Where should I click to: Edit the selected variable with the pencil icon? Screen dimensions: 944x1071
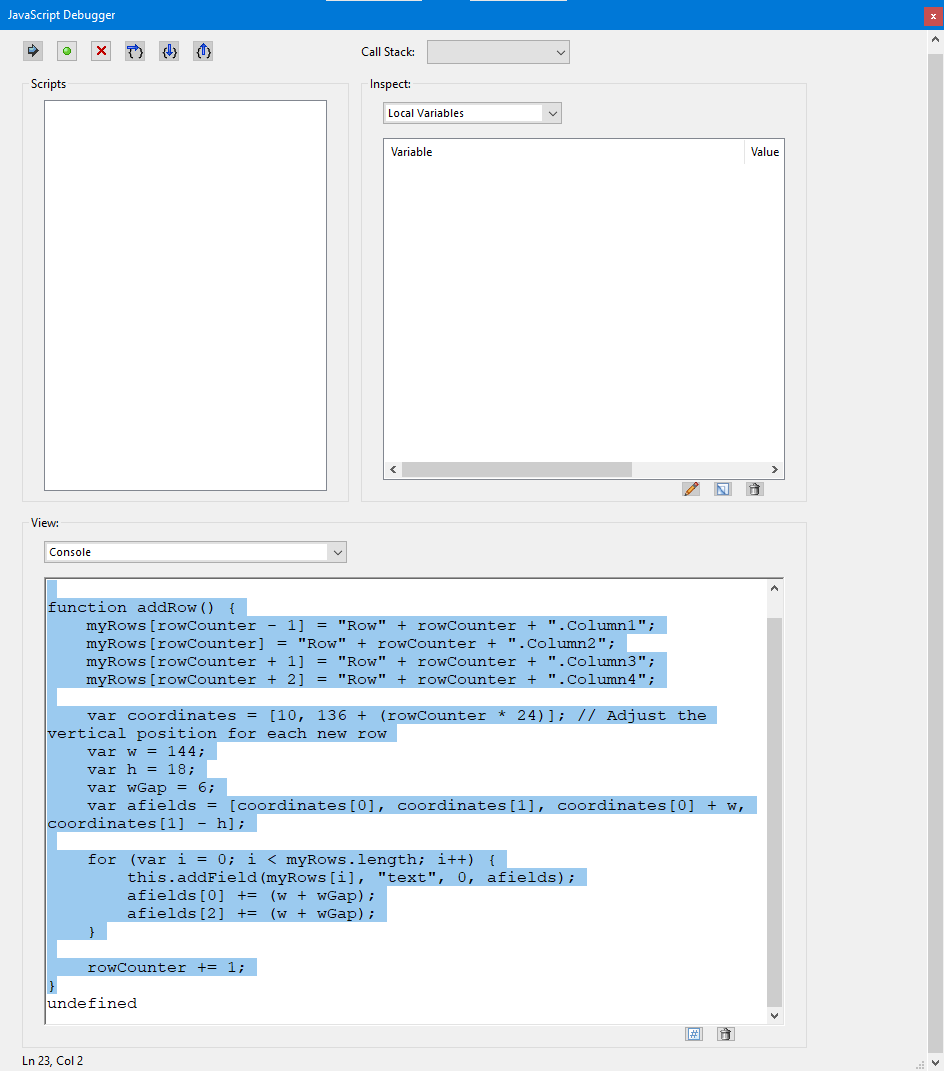click(x=691, y=488)
